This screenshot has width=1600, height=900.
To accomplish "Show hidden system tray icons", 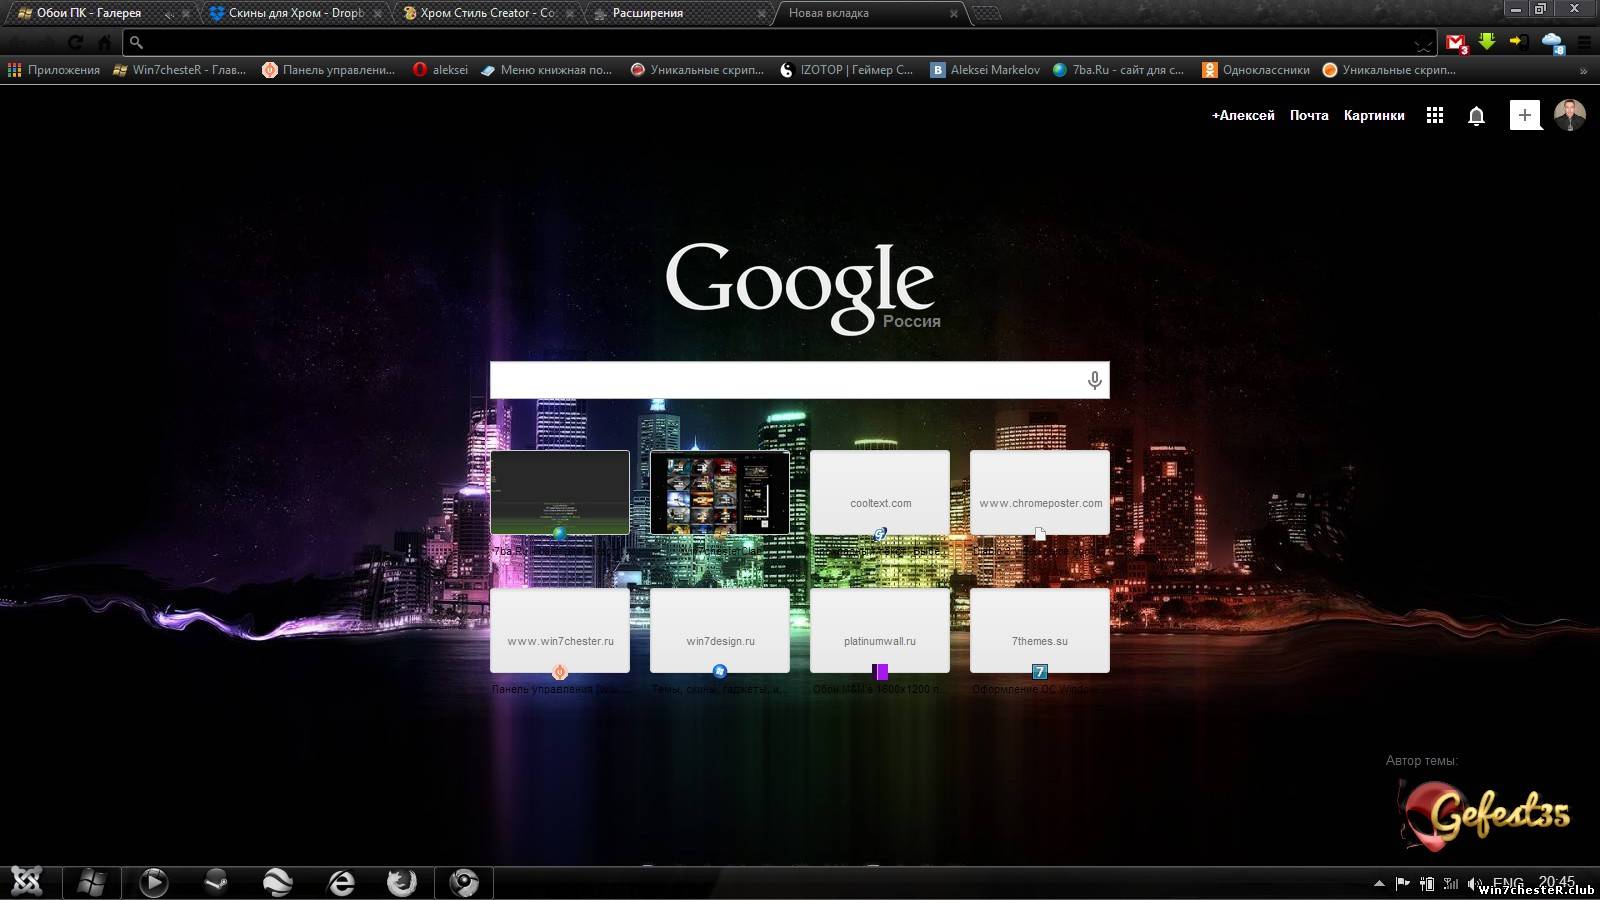I will pos(1379,883).
